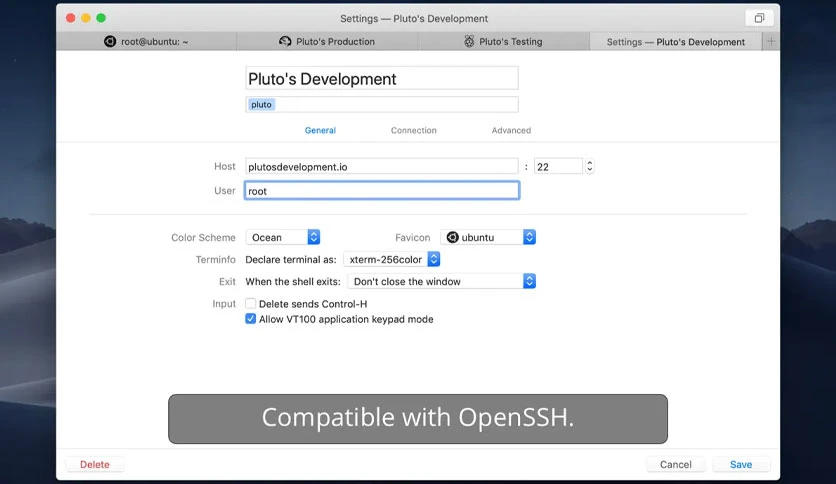Select the Settings — Pluto's Development tab

pos(676,42)
